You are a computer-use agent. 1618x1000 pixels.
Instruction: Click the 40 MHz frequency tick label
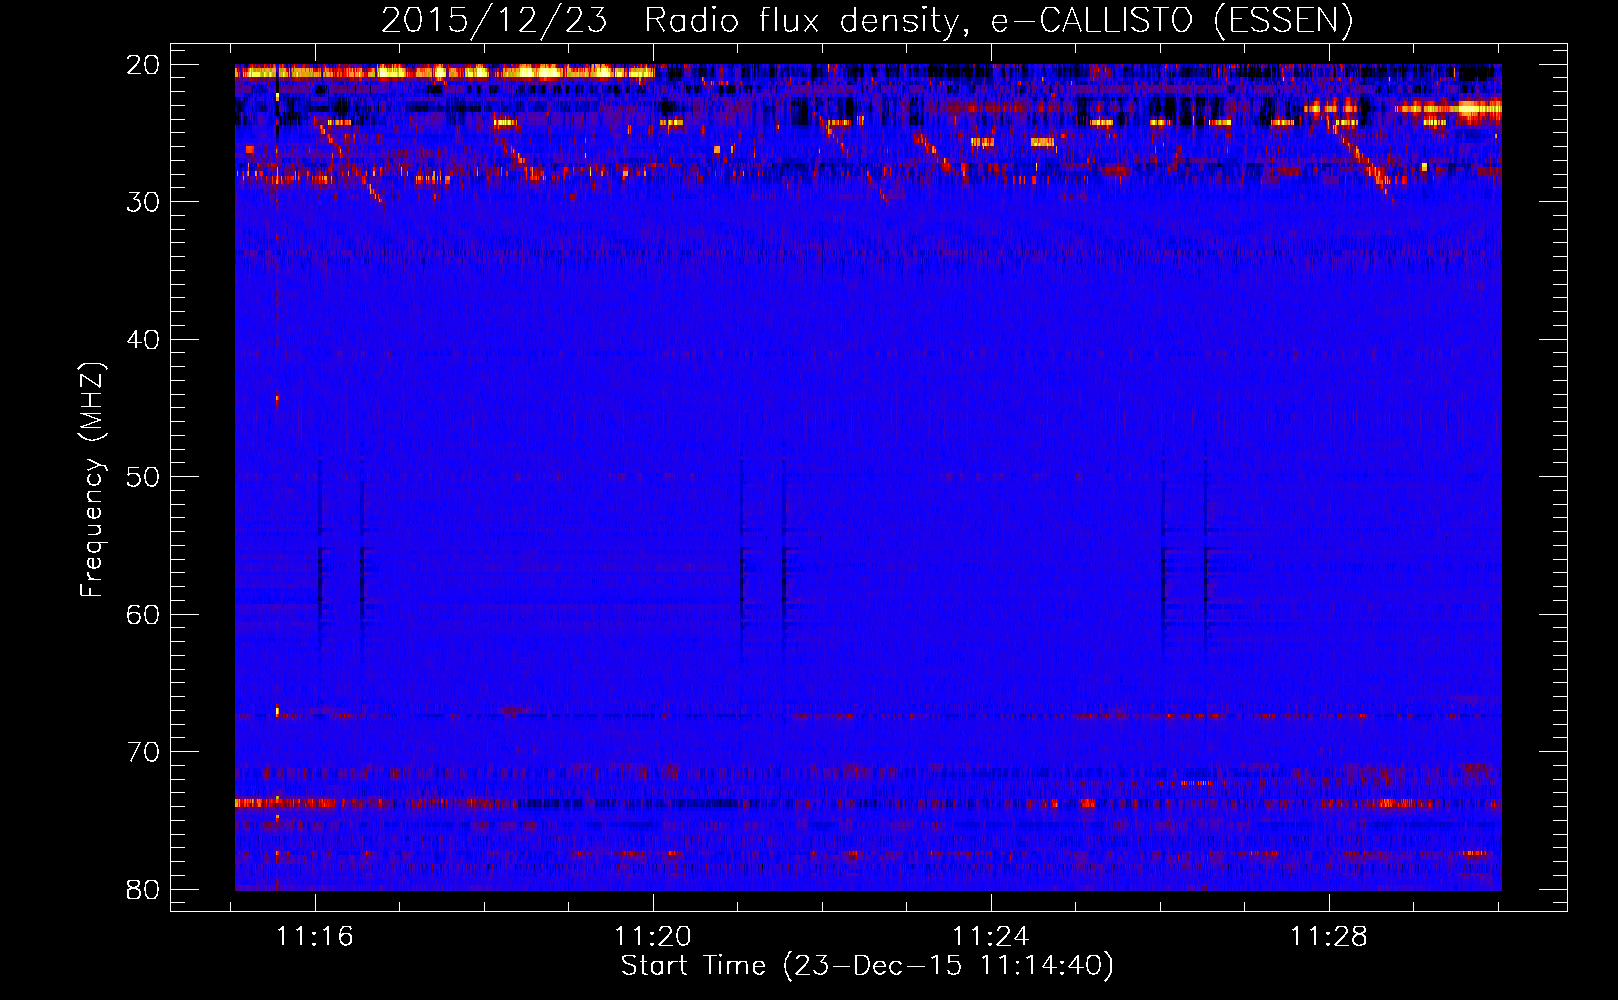pos(144,340)
